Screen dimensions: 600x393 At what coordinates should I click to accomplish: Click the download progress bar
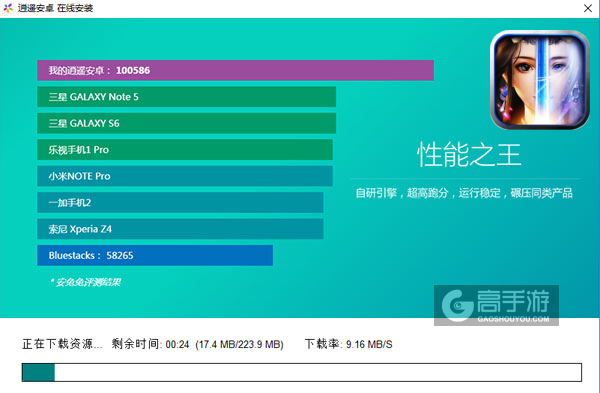point(302,372)
